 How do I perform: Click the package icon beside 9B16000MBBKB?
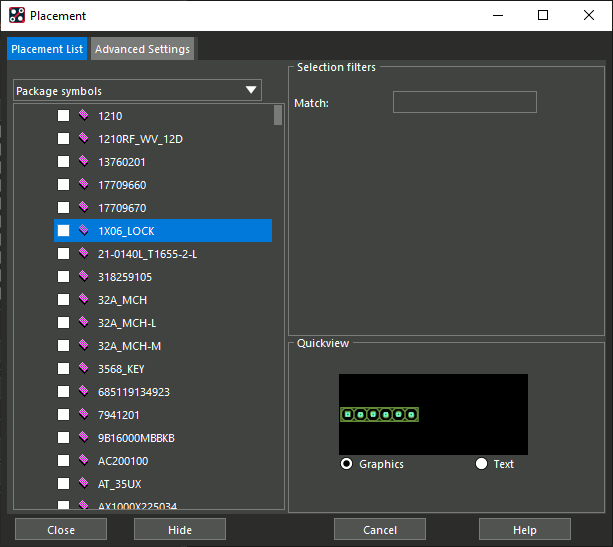(x=83, y=437)
